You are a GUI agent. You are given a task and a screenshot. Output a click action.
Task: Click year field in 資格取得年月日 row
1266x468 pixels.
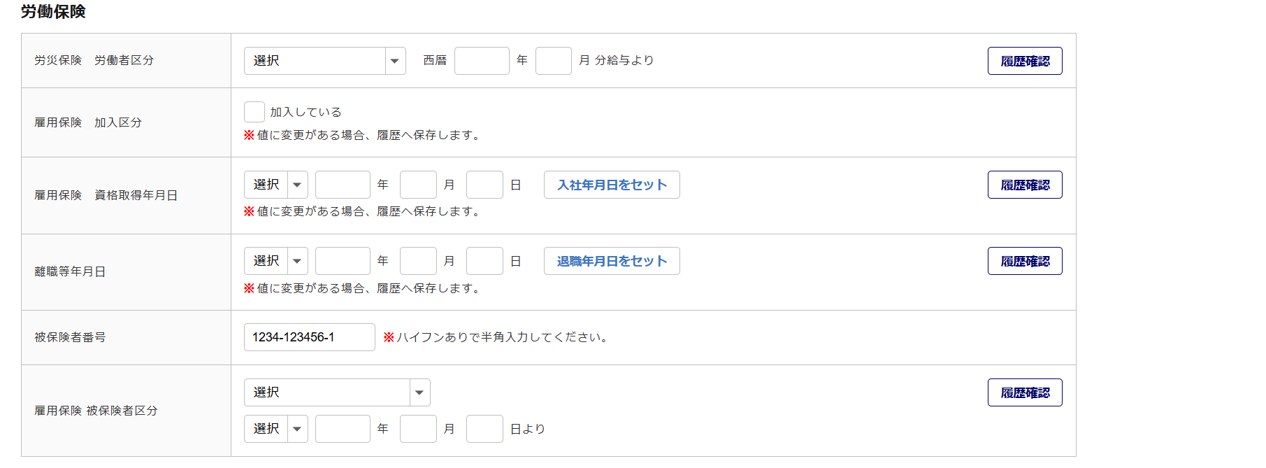pos(342,185)
